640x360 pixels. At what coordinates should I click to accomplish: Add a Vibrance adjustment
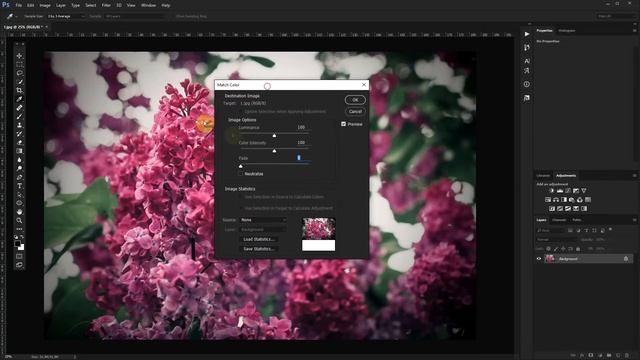(x=584, y=191)
